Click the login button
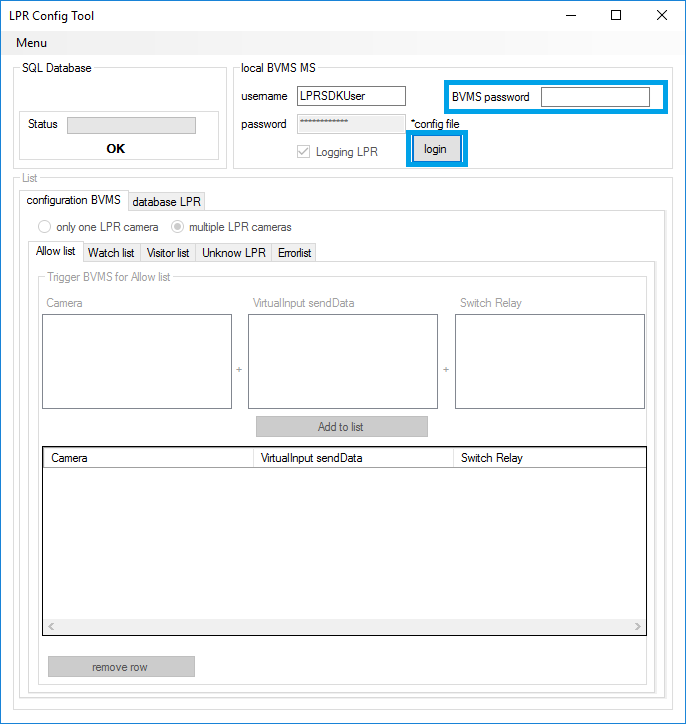This screenshot has width=686, height=724. (x=435, y=149)
